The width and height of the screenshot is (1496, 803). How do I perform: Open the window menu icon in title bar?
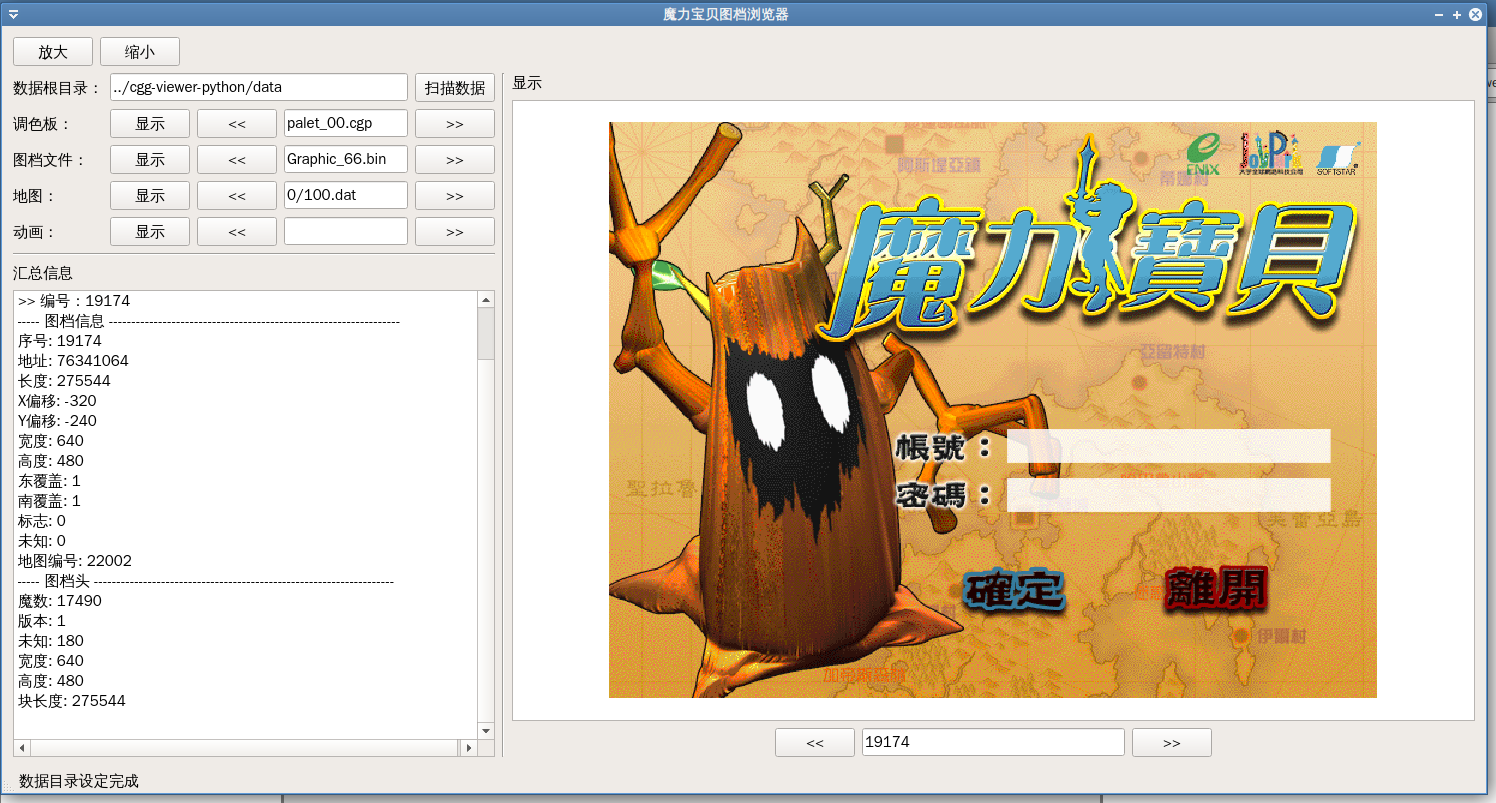point(12,14)
